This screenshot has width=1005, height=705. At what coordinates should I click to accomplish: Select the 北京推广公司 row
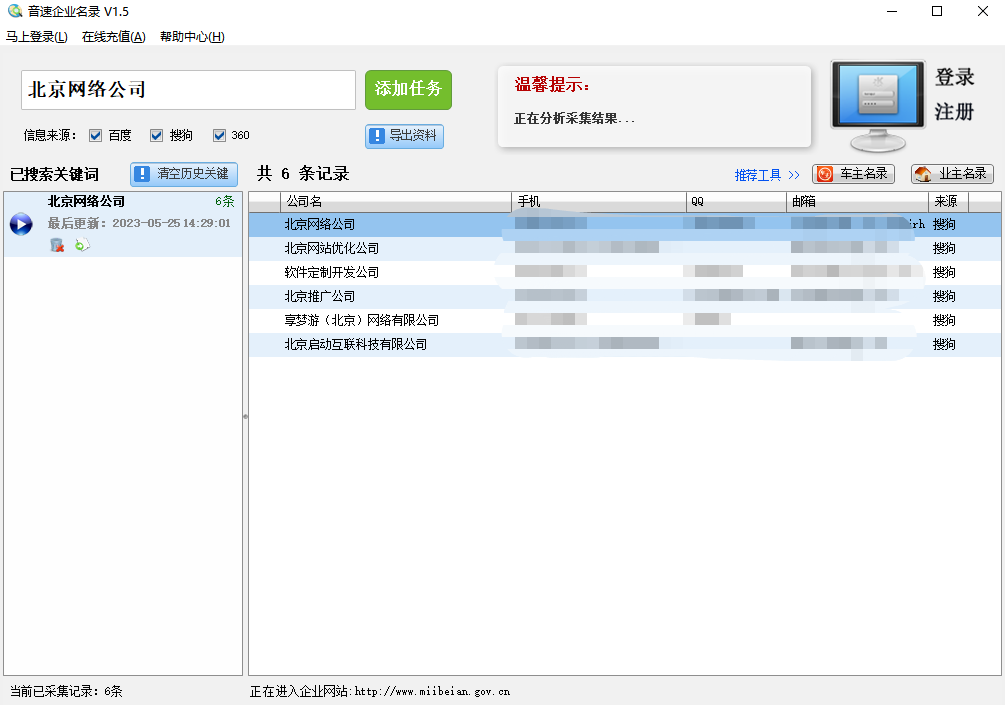point(625,296)
